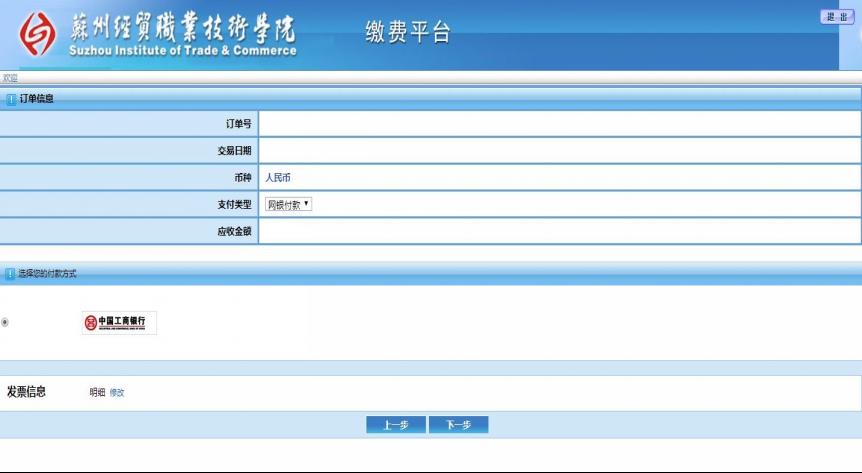The width and height of the screenshot is (862, 473).
Task: Click the 应收金额 amount receivable field
Action: point(559,231)
